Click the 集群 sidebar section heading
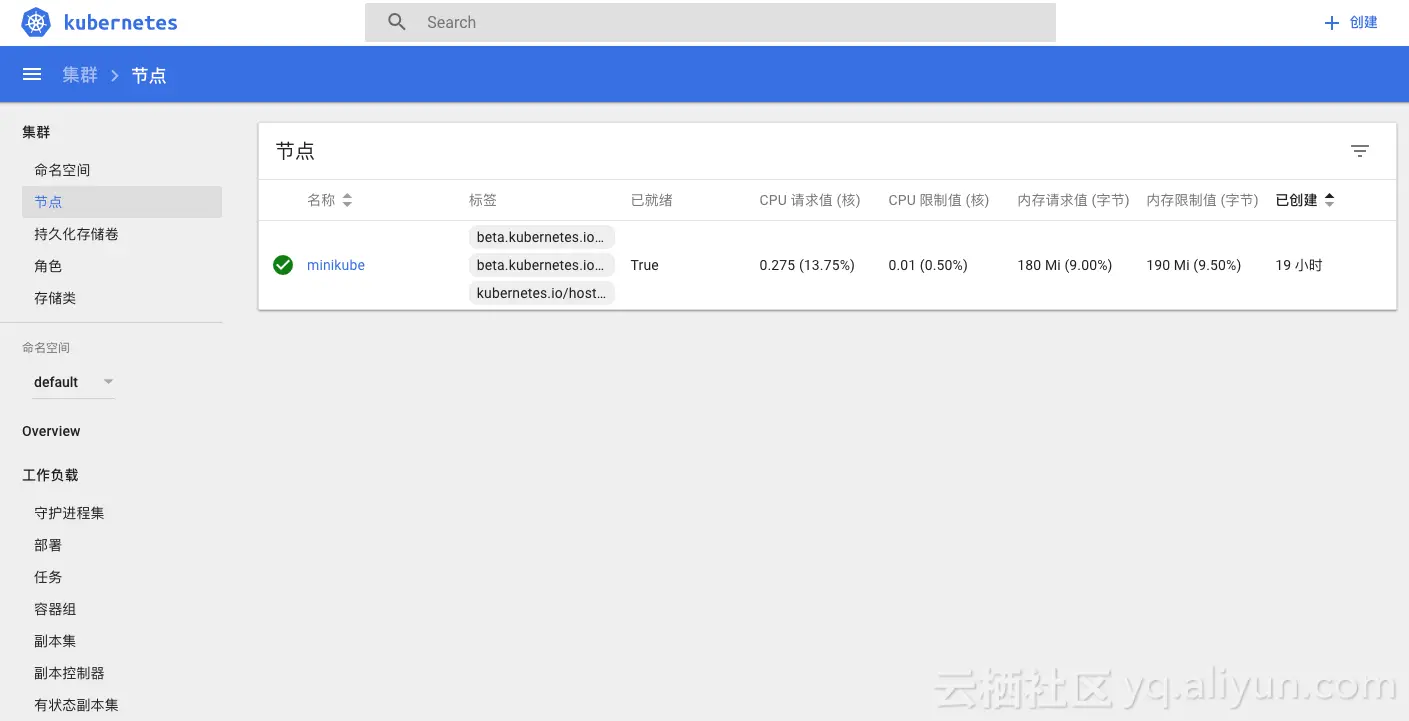1409x721 pixels. point(36,132)
